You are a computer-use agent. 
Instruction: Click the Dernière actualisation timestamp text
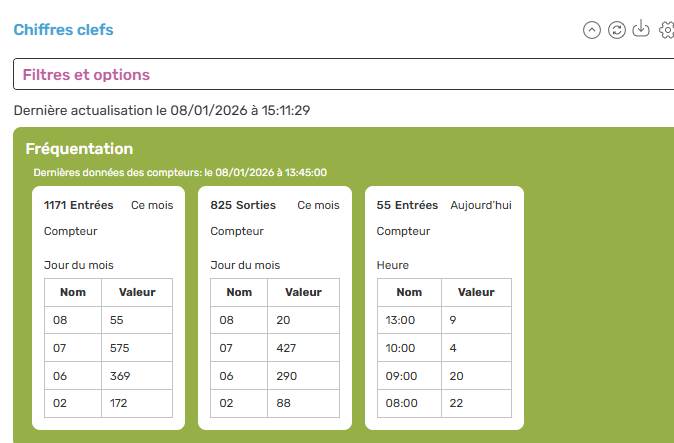click(162, 110)
